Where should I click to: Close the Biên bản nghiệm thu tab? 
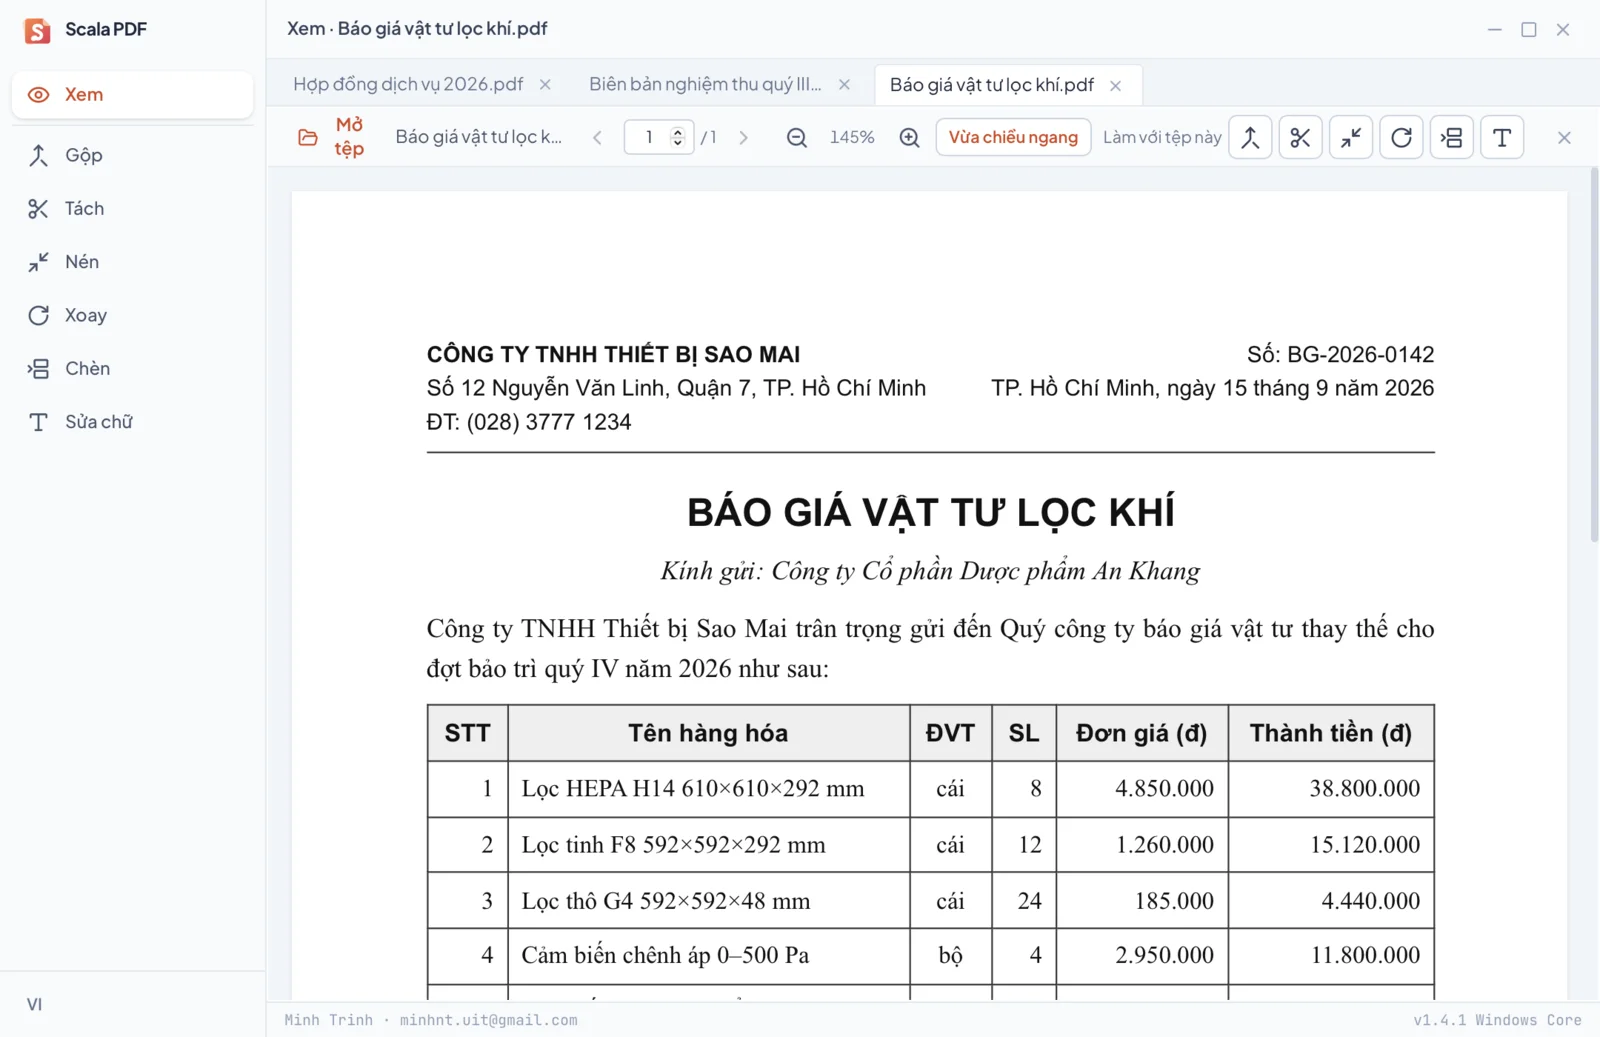click(x=844, y=85)
